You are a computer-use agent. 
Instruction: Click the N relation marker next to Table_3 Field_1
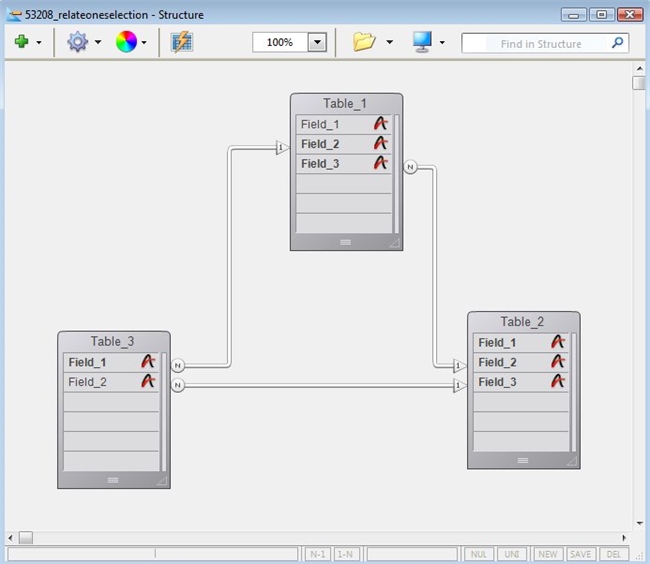(177, 366)
